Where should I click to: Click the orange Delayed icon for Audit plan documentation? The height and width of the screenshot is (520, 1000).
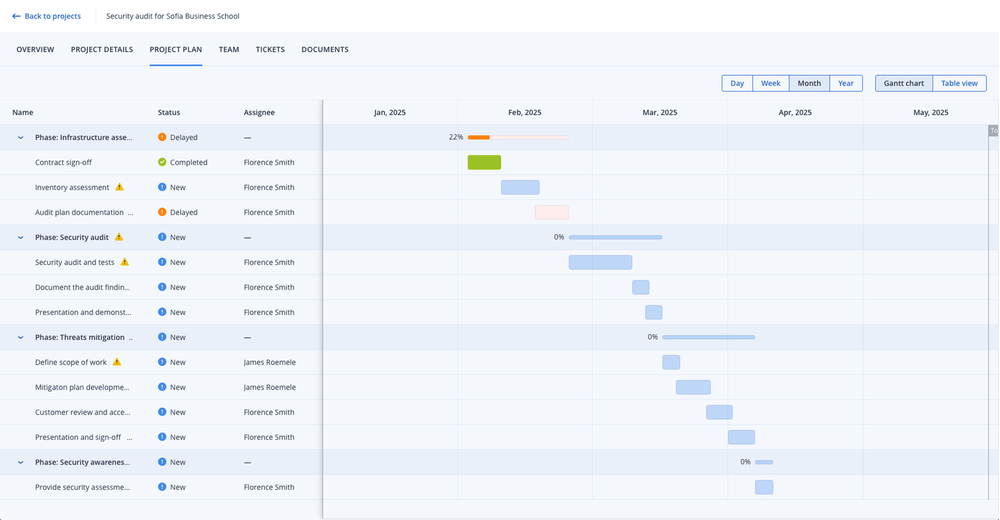coord(162,212)
